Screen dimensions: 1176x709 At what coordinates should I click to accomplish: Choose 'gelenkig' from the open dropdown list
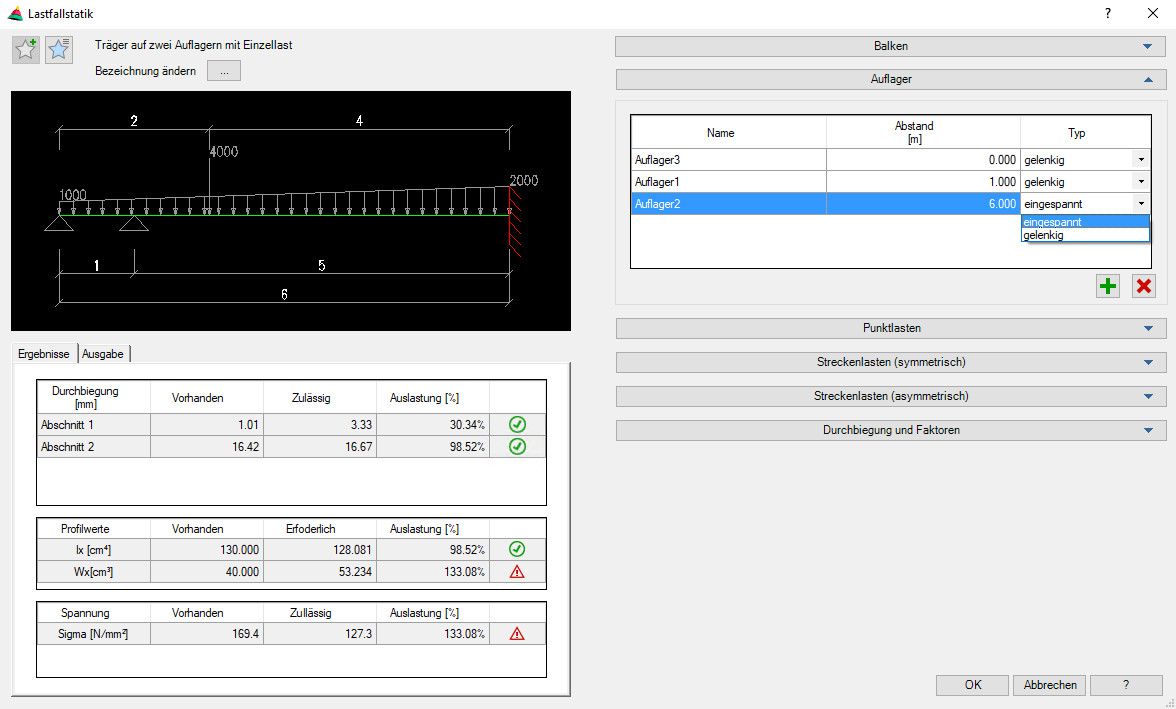click(1044, 235)
